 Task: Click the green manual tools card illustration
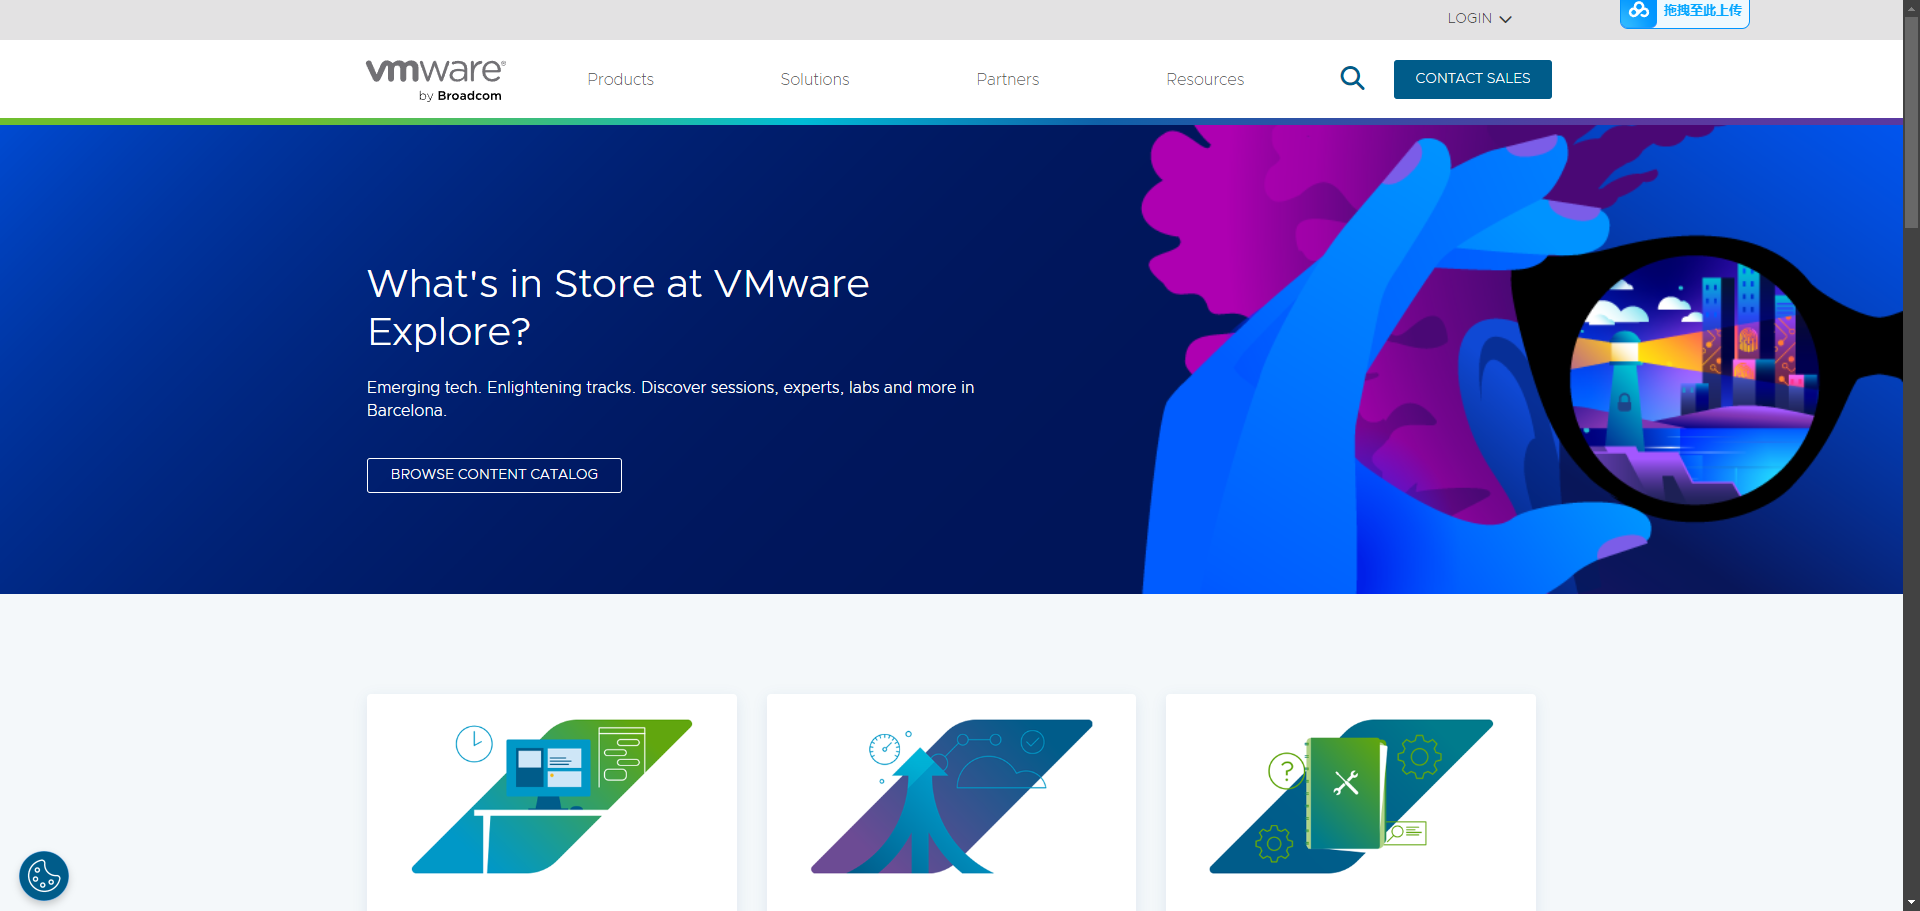click(x=1351, y=797)
